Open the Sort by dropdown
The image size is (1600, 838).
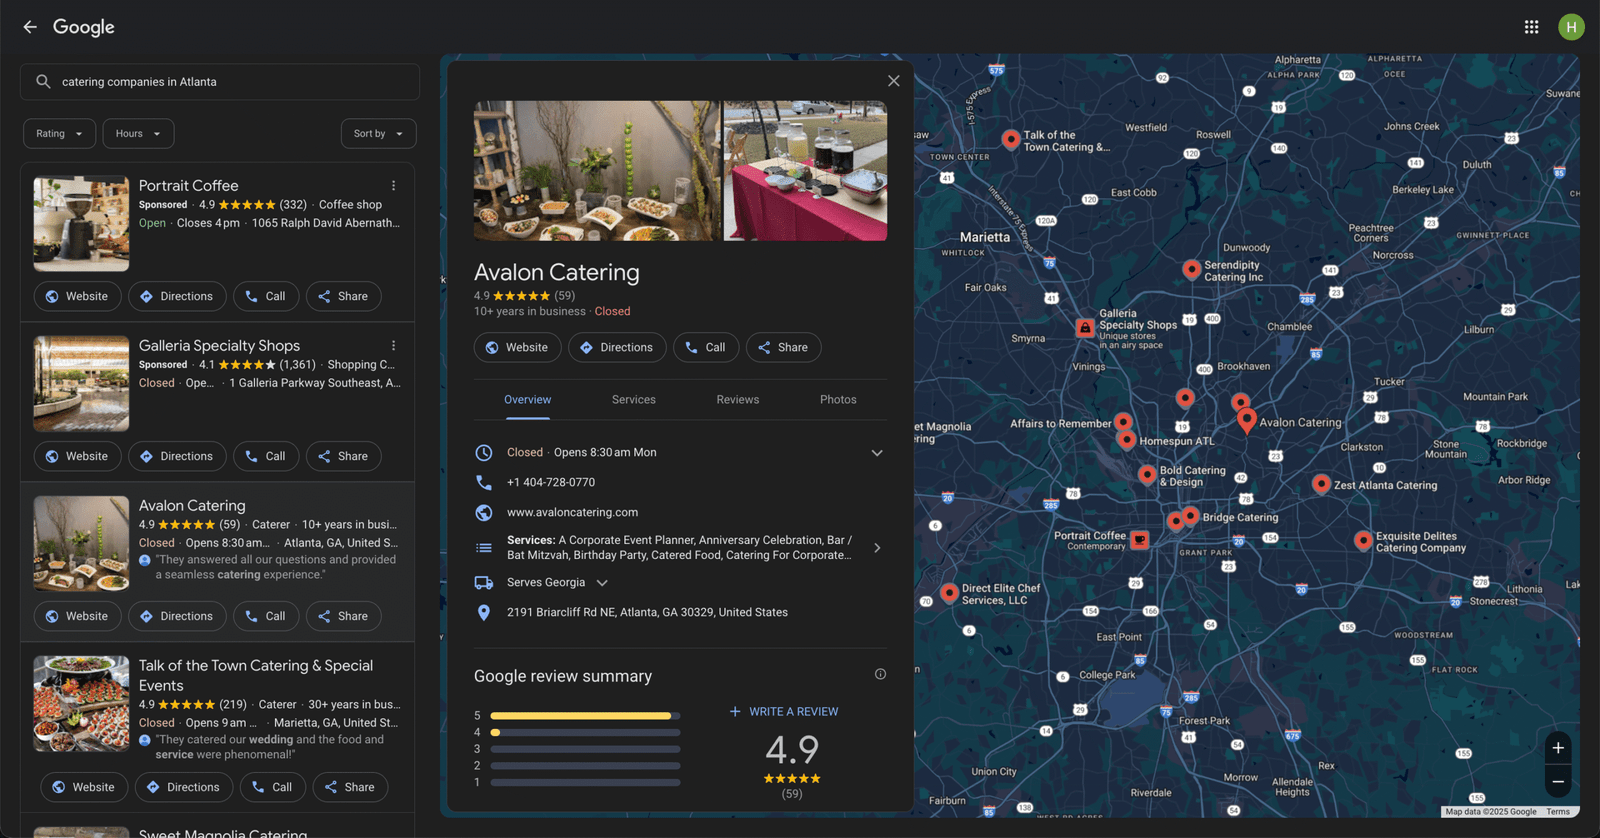pos(378,134)
